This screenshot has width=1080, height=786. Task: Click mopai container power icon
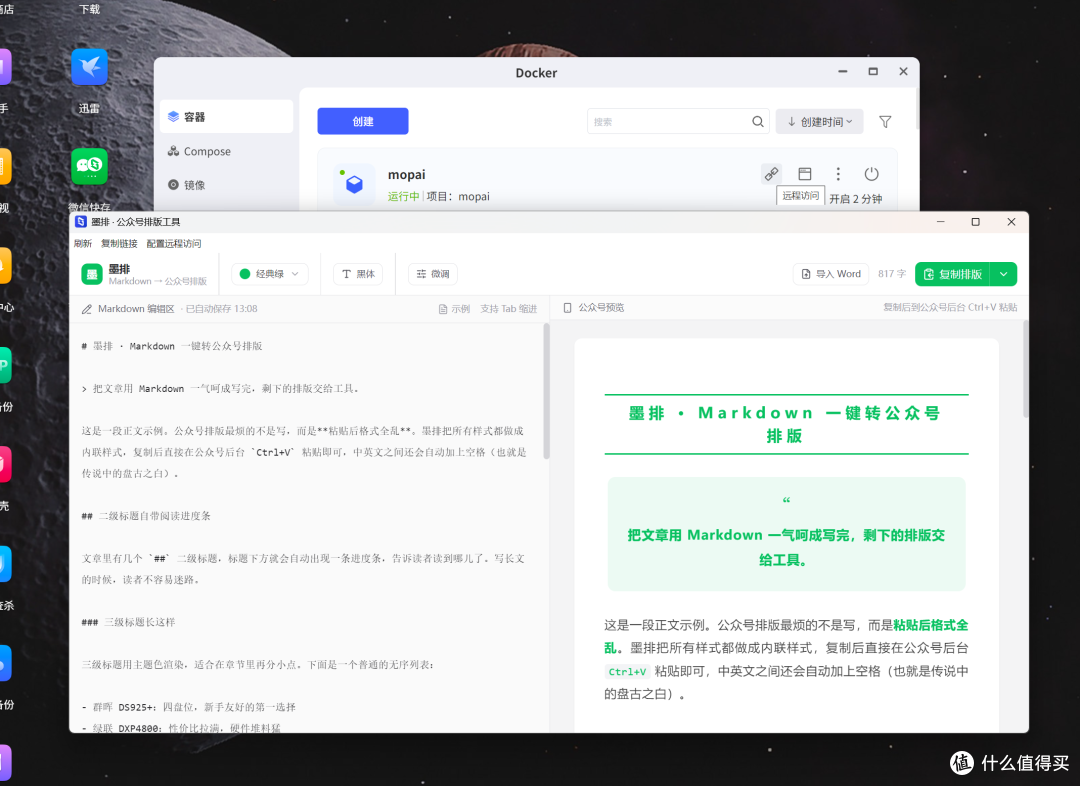pos(871,174)
